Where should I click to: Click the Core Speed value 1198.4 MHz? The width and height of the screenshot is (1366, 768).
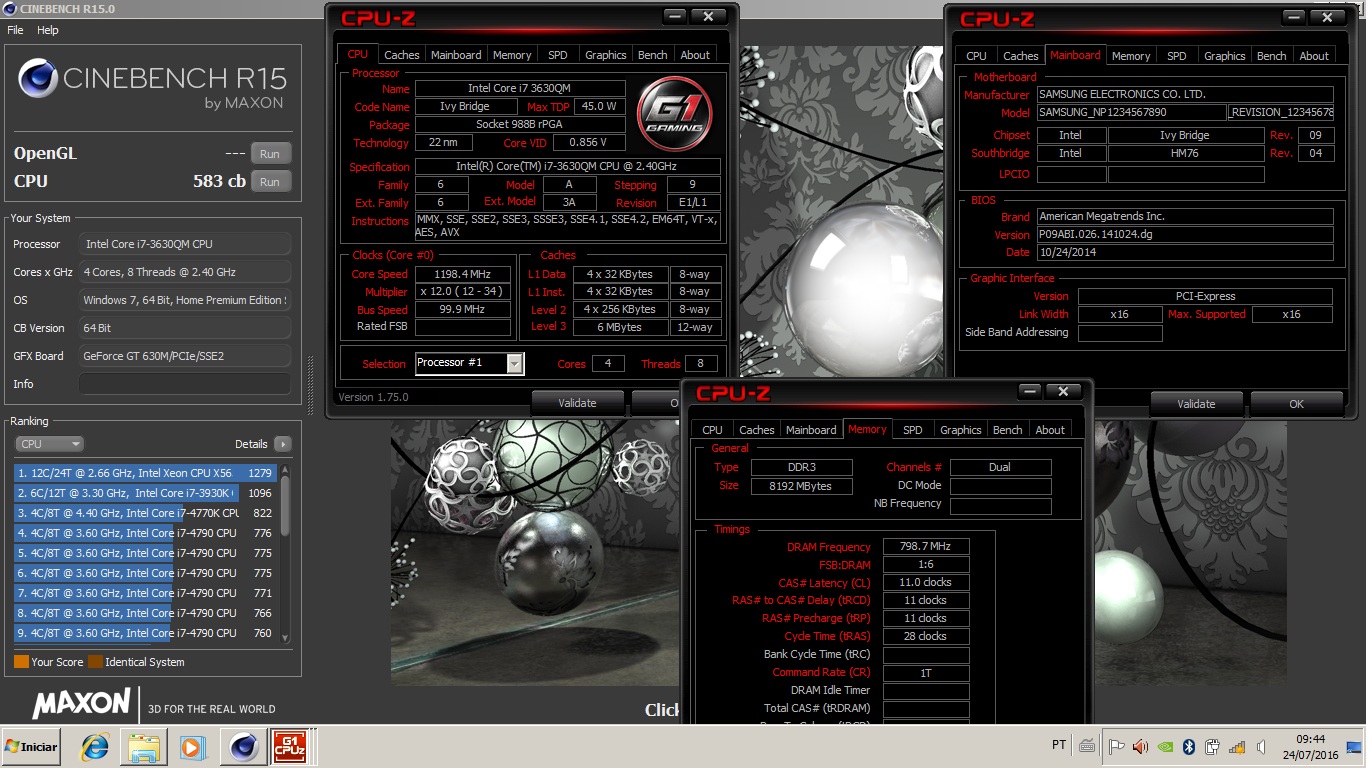click(464, 274)
